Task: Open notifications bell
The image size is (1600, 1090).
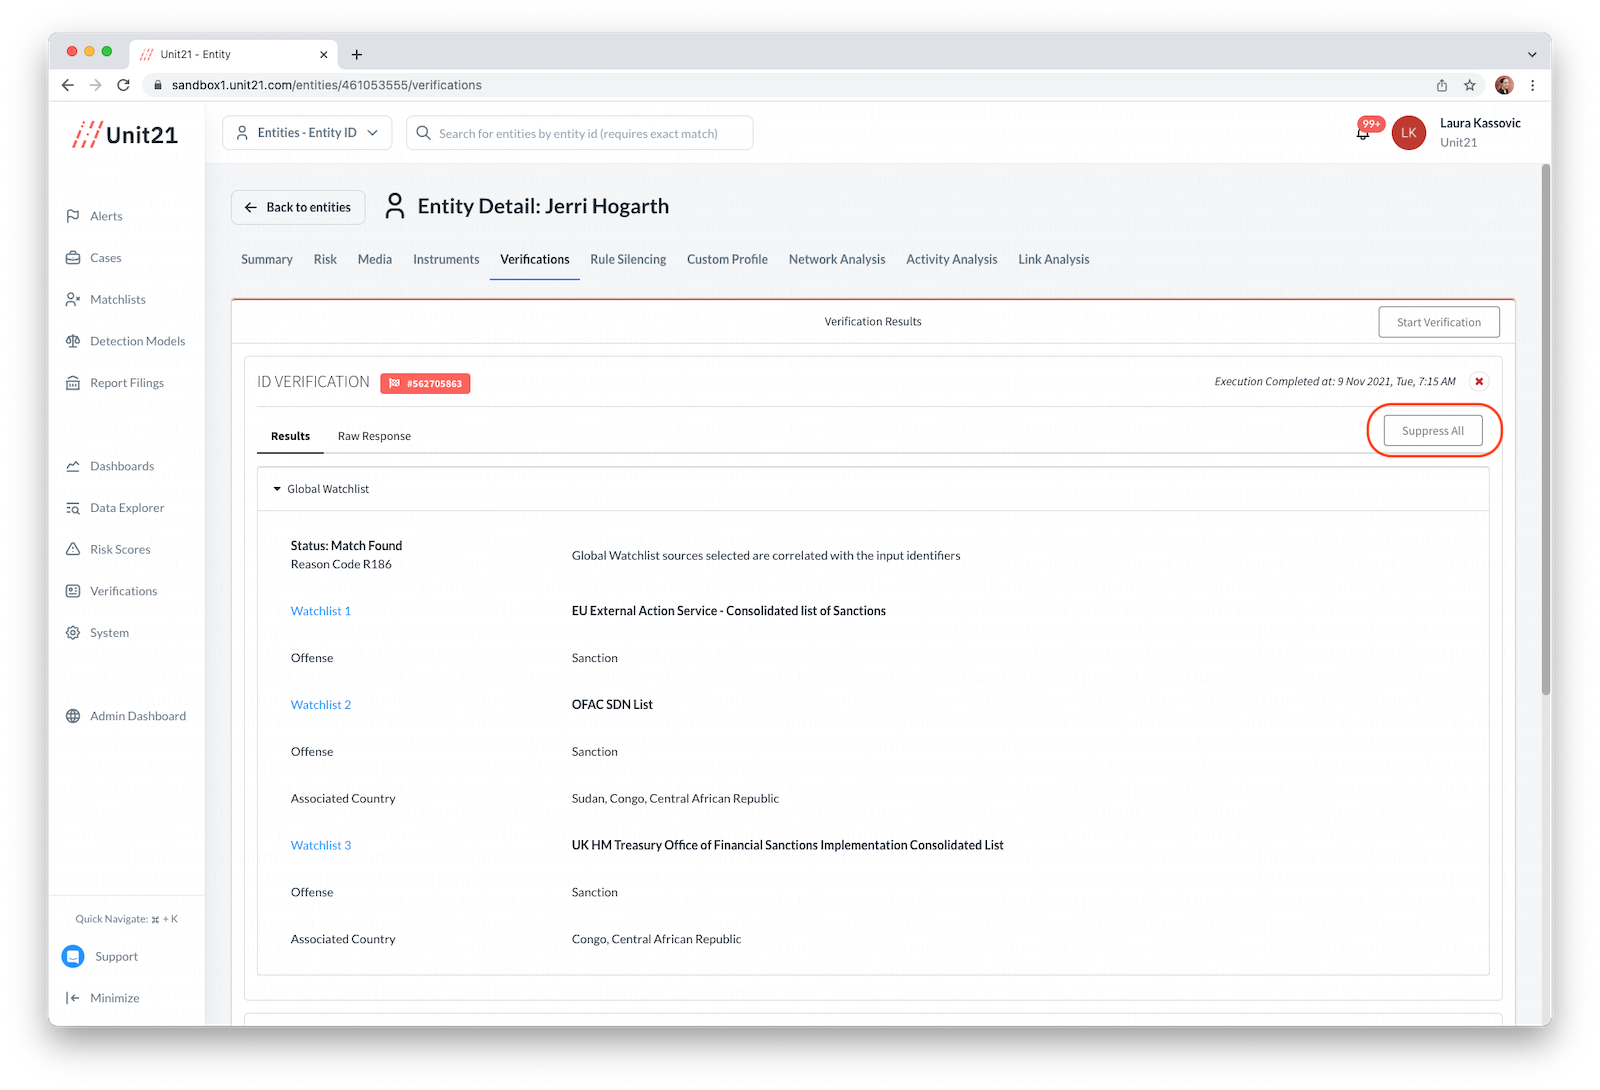Action: pos(1363,133)
